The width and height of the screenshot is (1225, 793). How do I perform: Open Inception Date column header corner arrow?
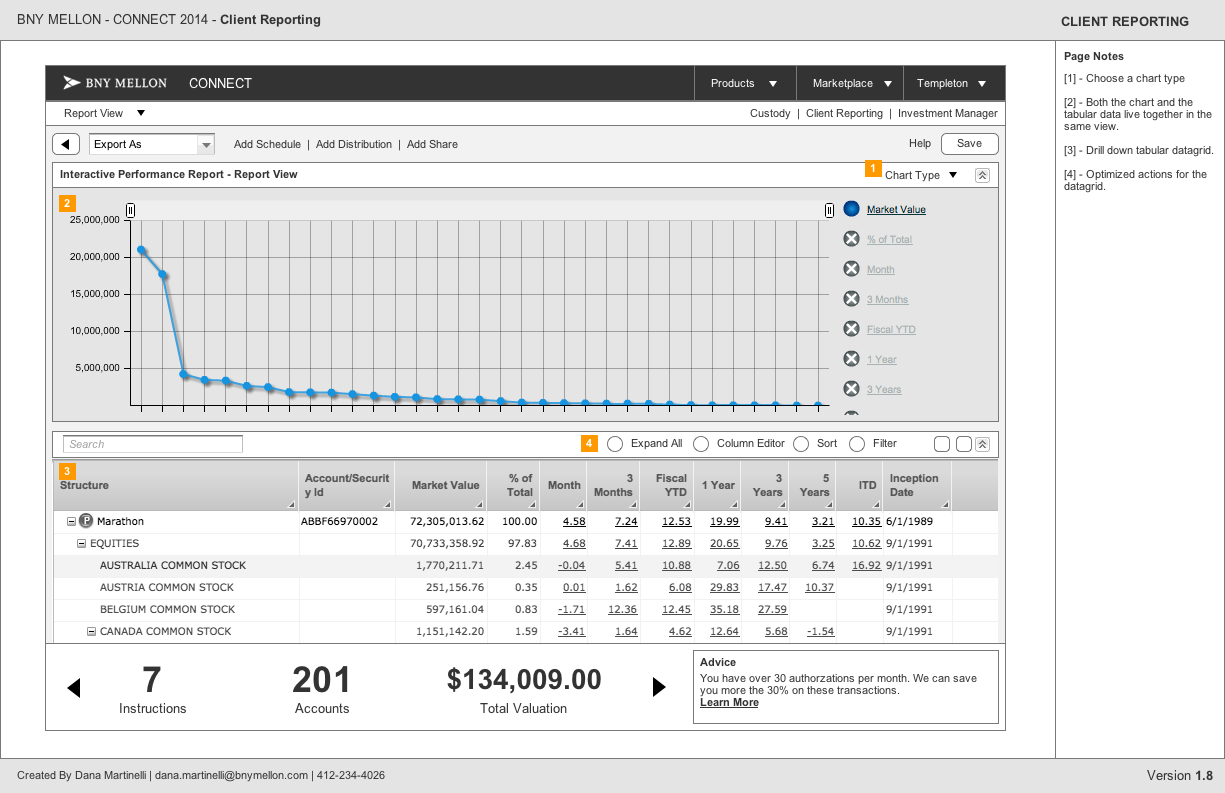[944, 505]
